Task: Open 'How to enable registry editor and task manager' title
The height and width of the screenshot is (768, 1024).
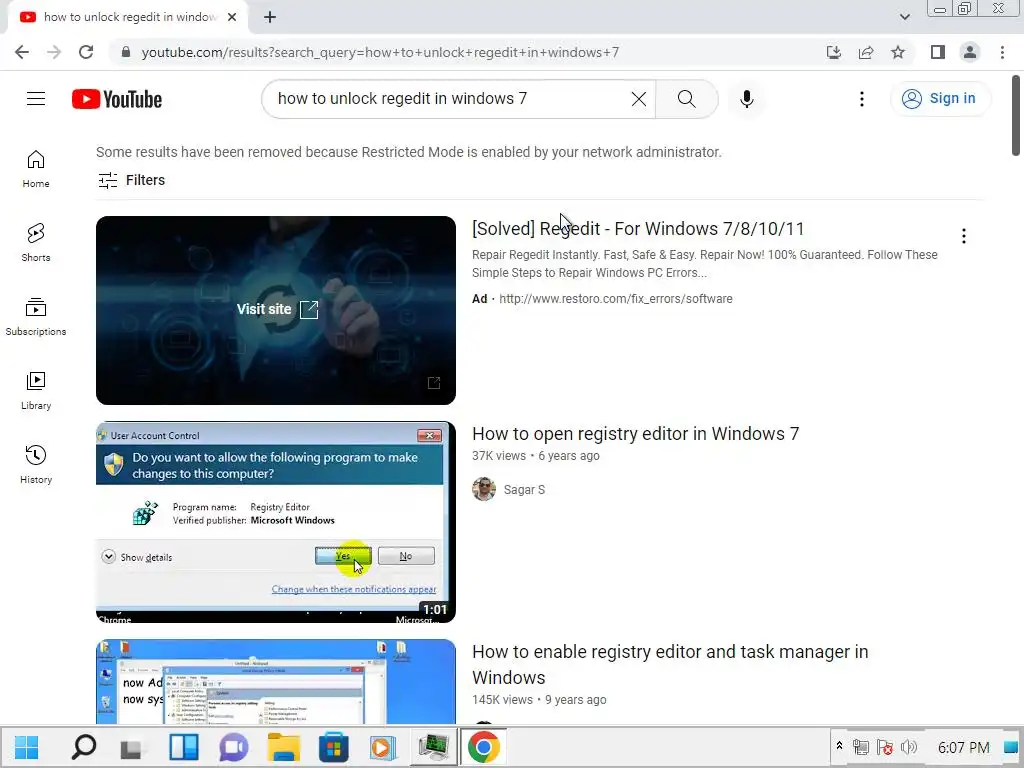Action: 670,664
